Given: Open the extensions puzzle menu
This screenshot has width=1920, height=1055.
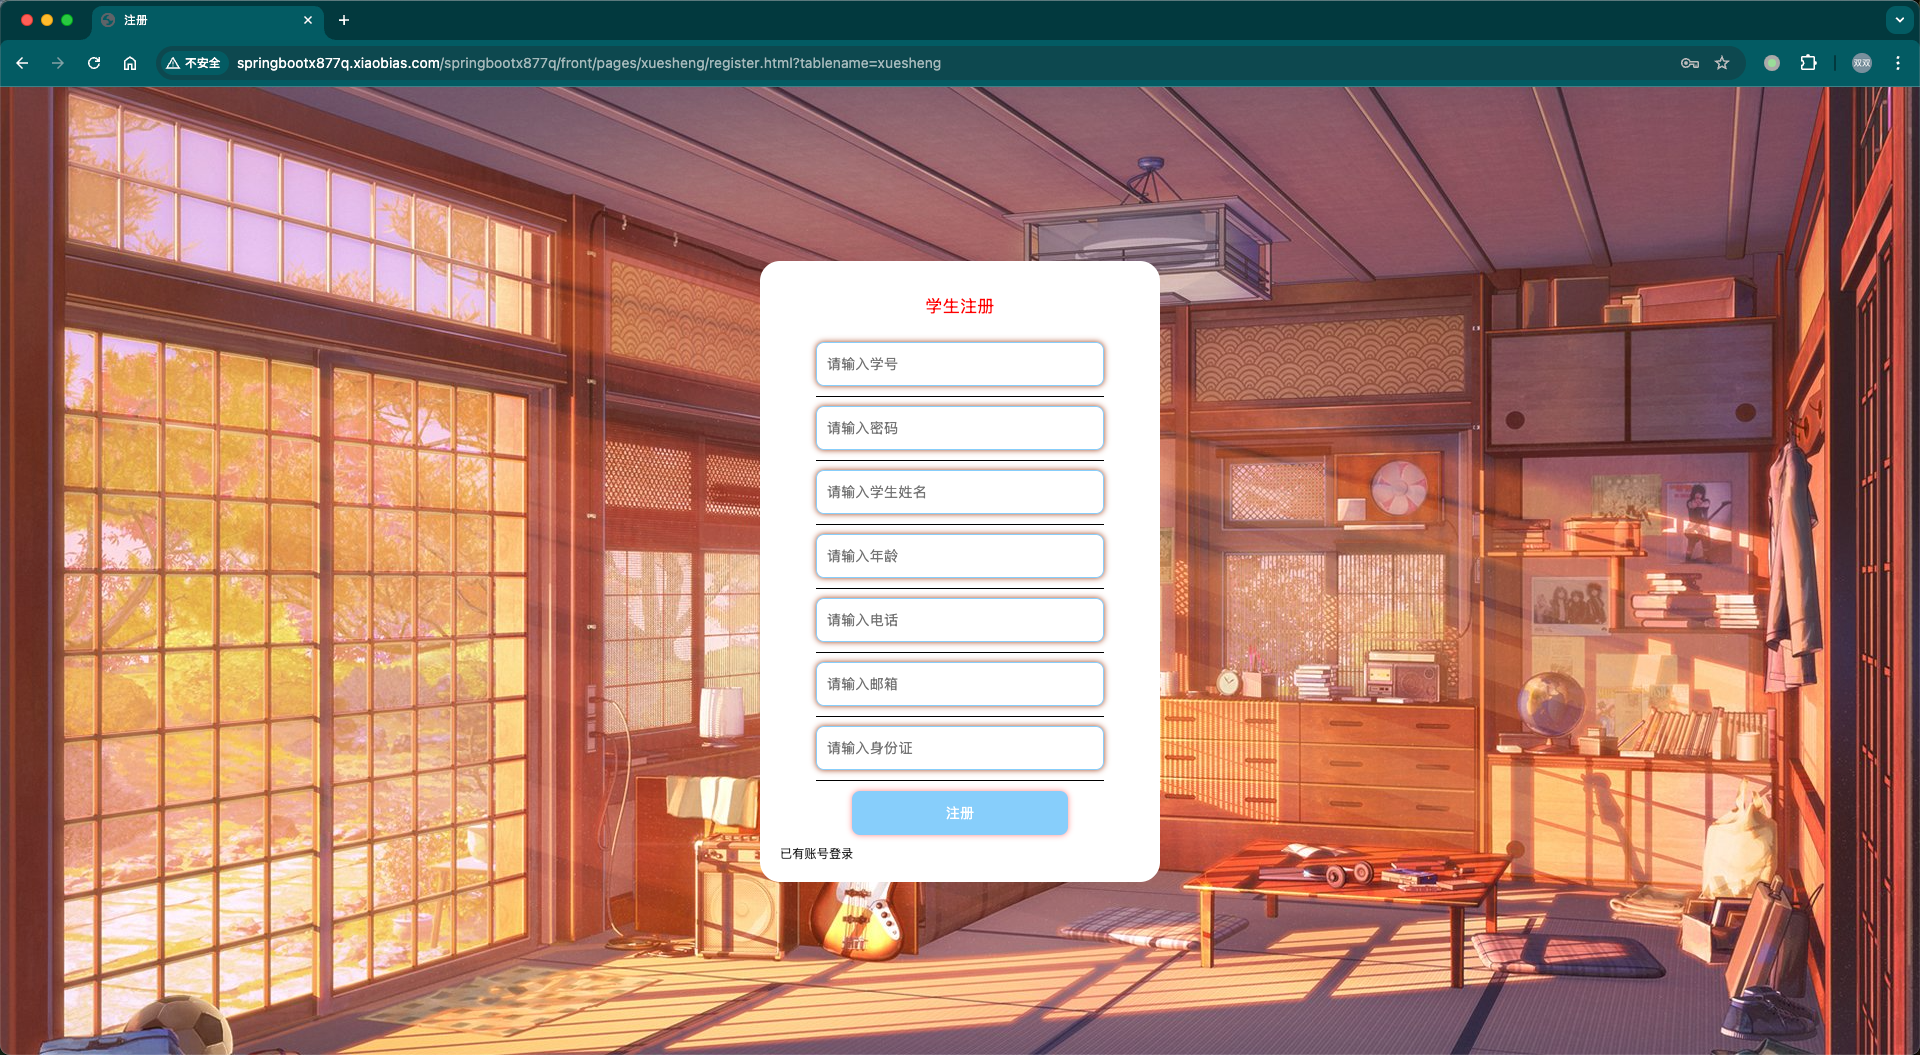Looking at the screenshot, I should tap(1808, 63).
